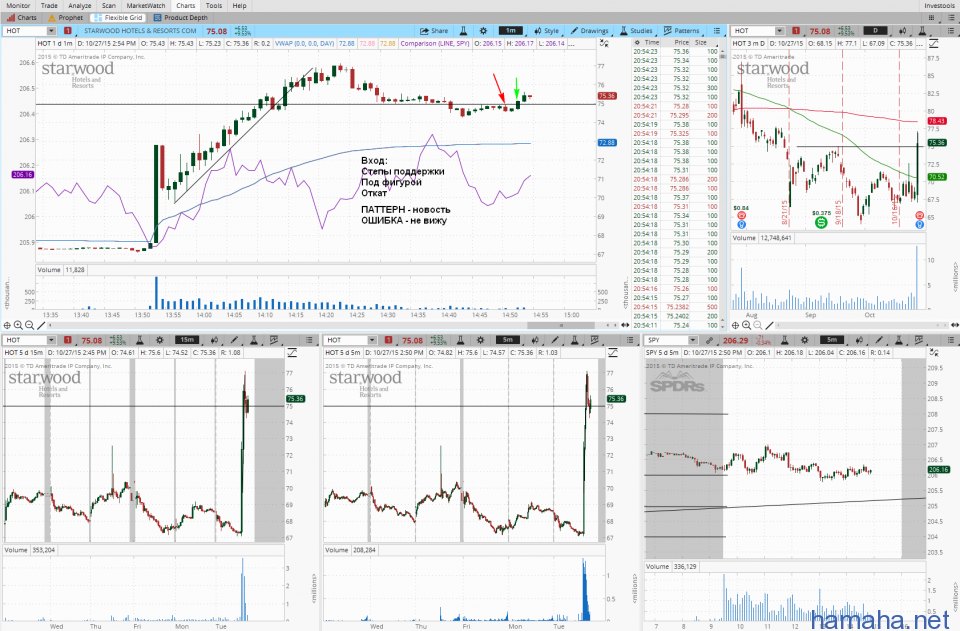960x631 pixels.
Task: Click the crosshair pan icon below the main chart
Action: (7, 326)
